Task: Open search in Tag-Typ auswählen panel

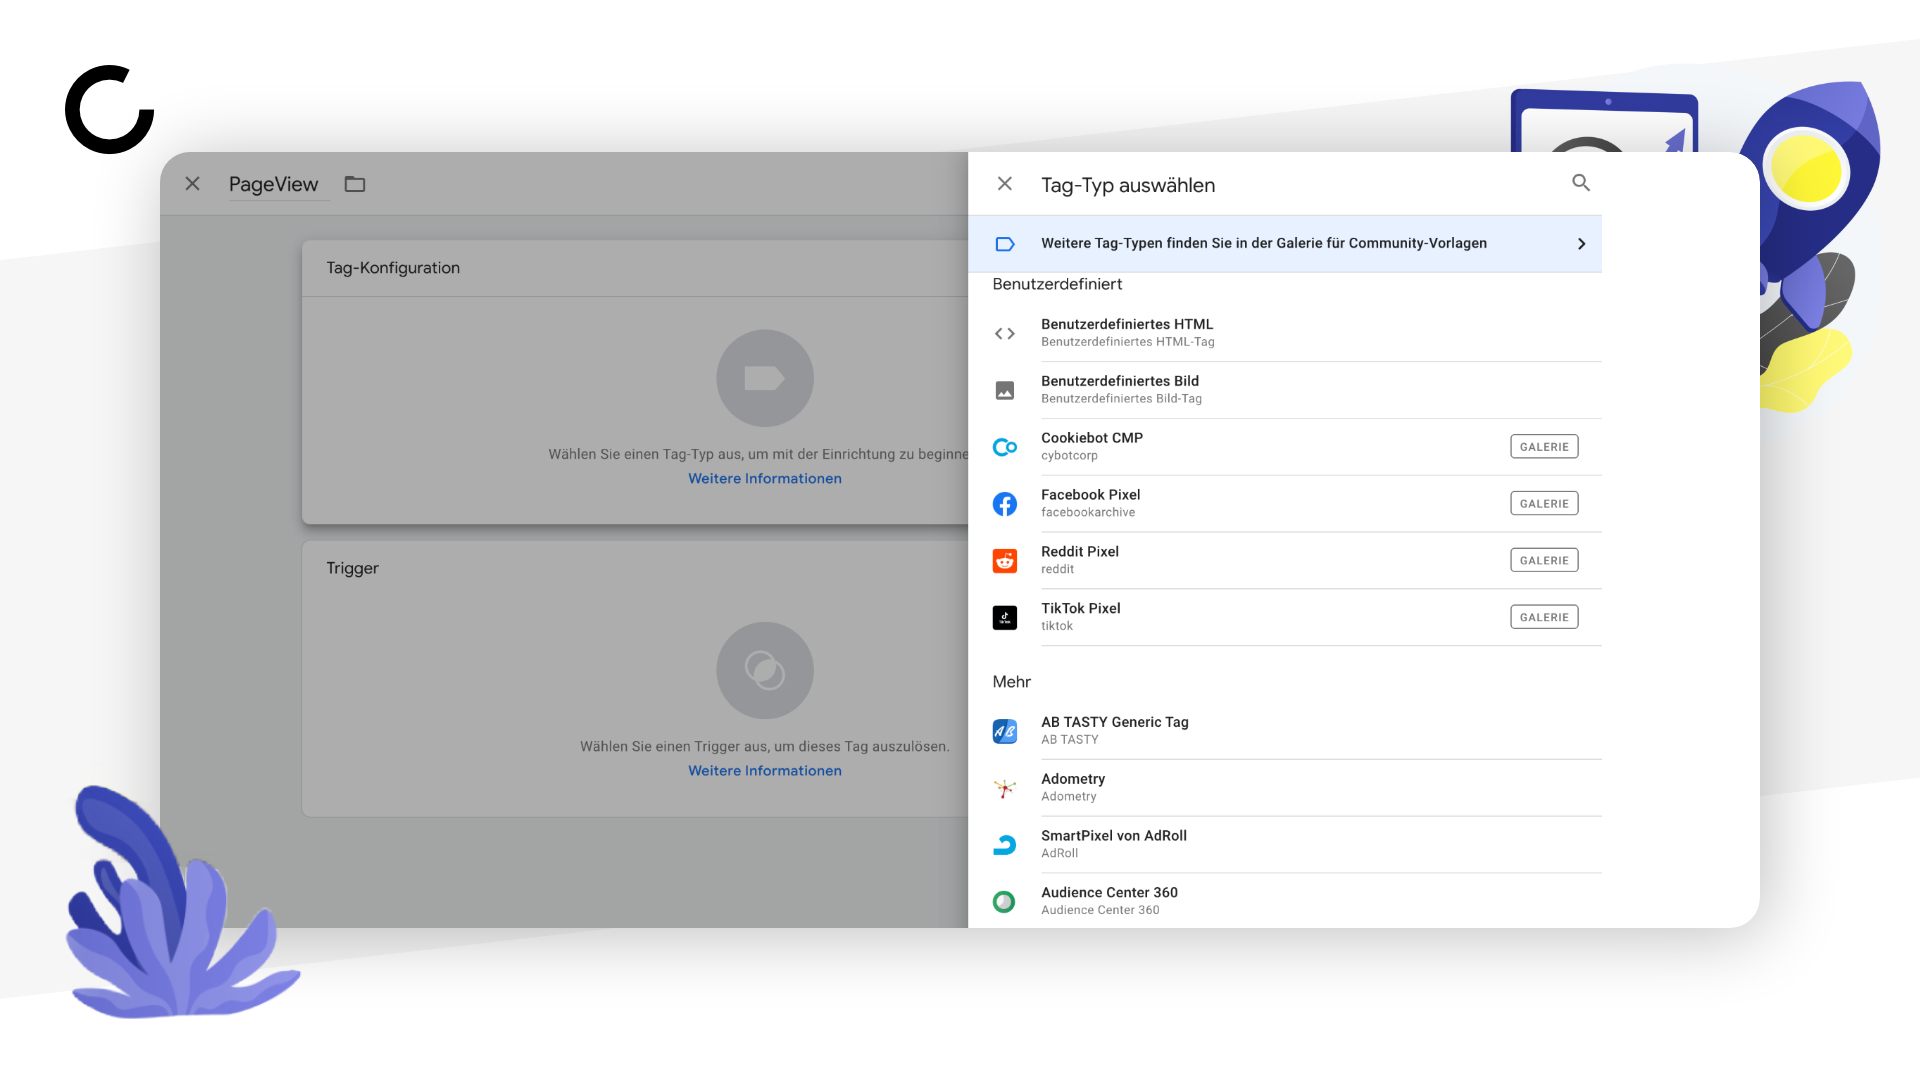Action: [1581, 183]
